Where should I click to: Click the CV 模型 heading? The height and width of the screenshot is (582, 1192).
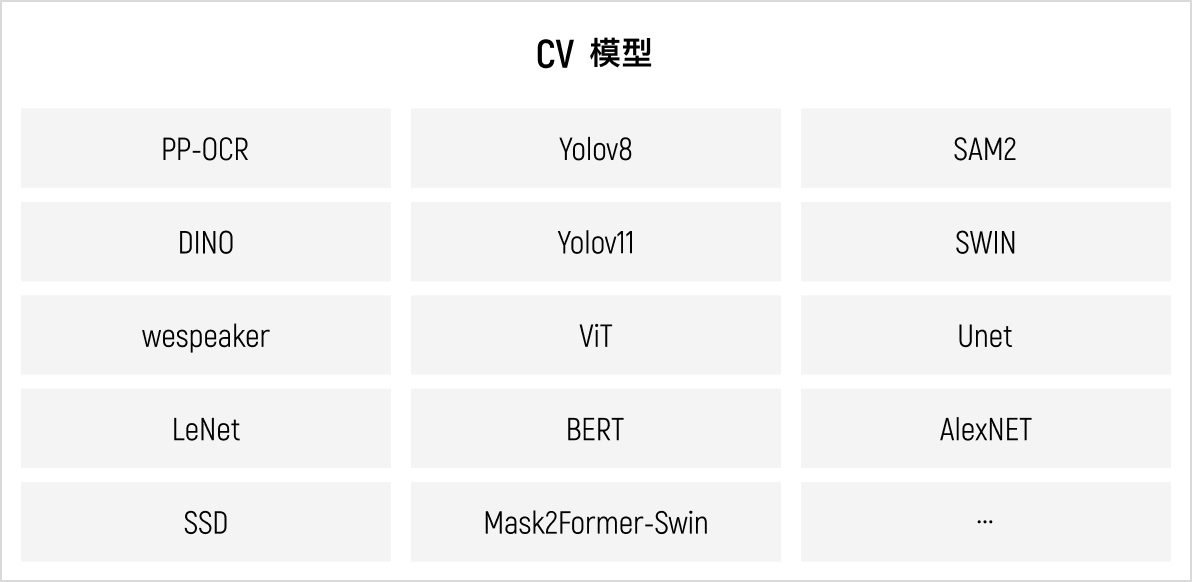click(594, 54)
